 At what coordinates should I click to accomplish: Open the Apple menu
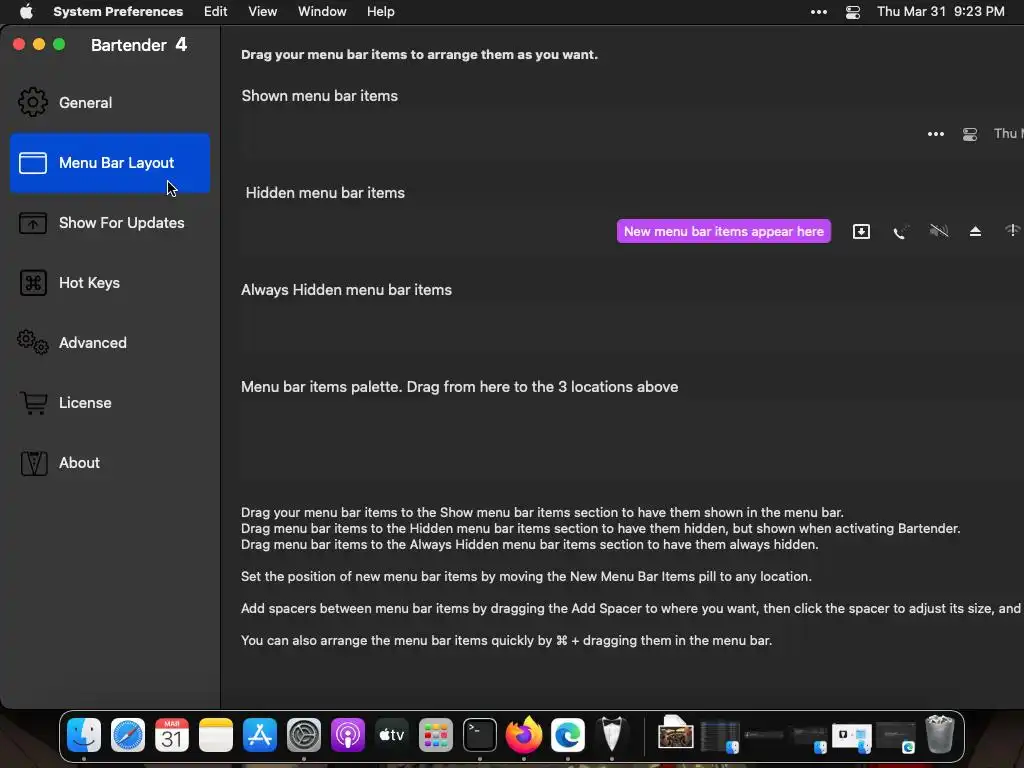[x=26, y=12]
